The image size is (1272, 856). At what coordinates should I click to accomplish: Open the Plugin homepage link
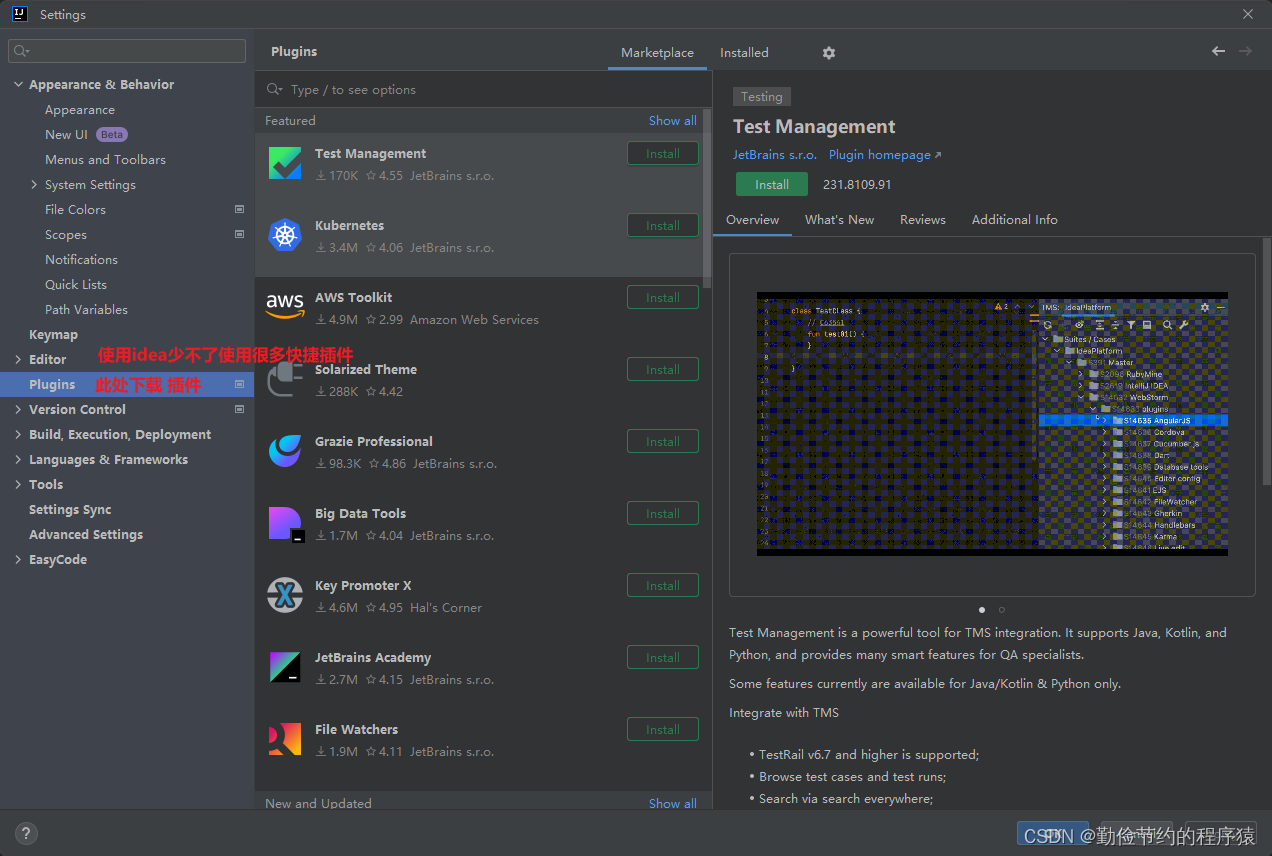[x=884, y=155]
